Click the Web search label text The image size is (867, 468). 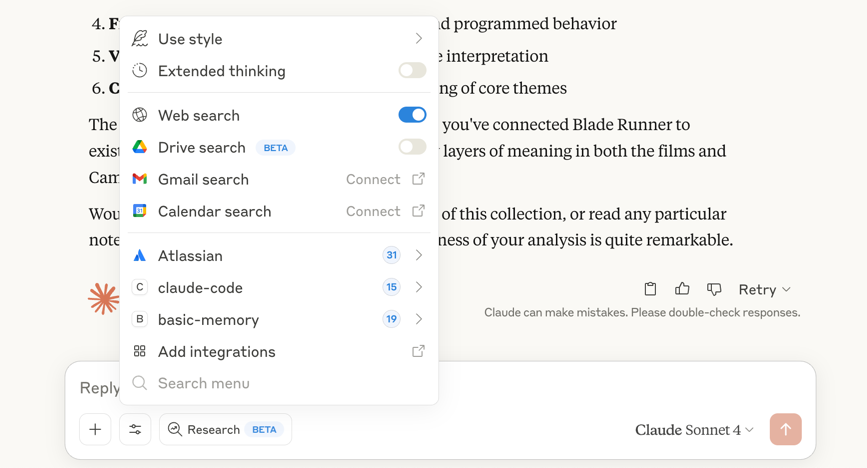click(199, 116)
